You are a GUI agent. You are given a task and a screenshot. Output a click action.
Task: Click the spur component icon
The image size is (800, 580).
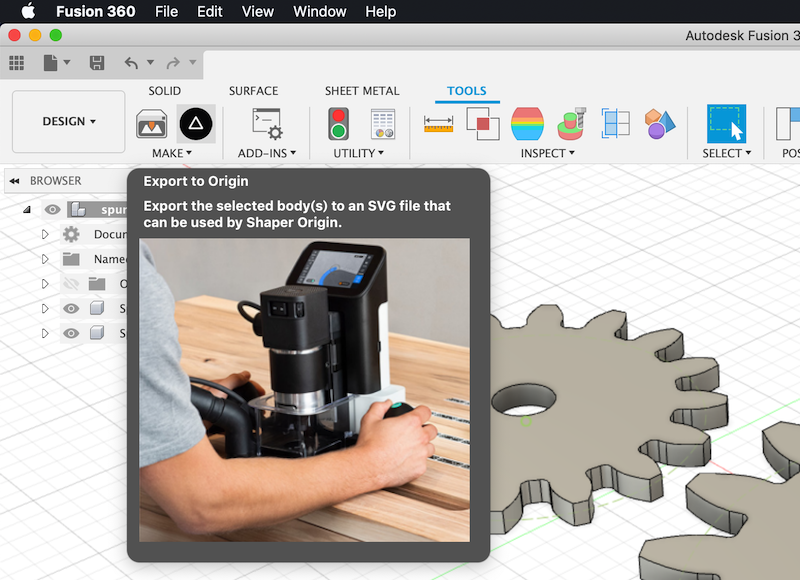[x=79, y=209]
